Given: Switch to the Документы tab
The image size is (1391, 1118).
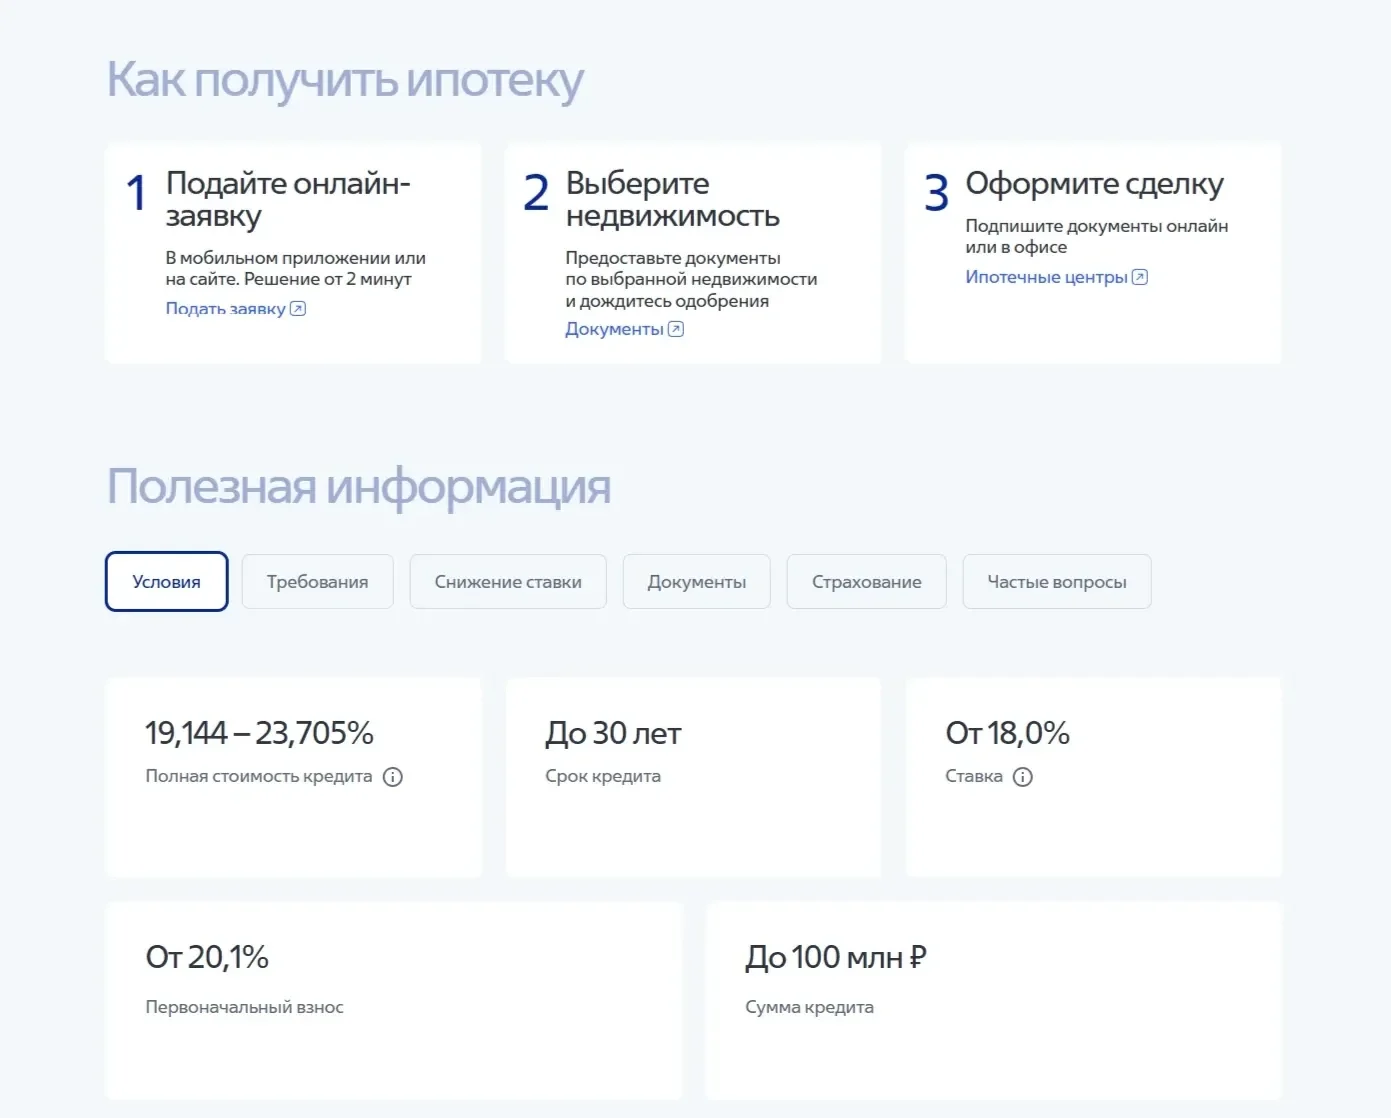Looking at the screenshot, I should coord(697,581).
